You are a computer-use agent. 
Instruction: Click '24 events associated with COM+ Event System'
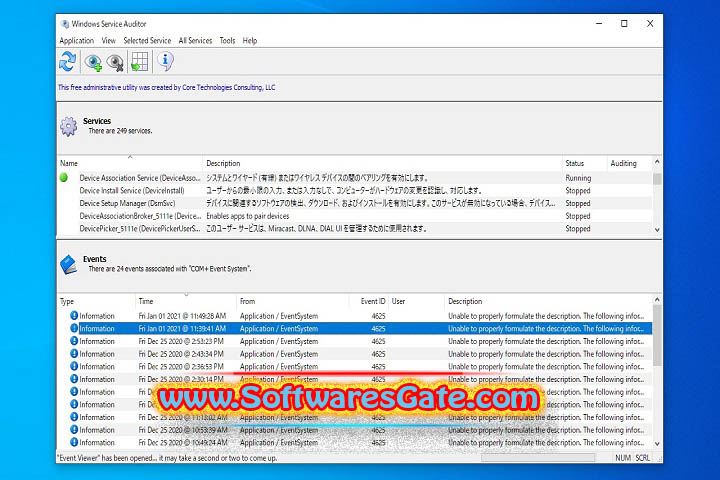(x=169, y=269)
